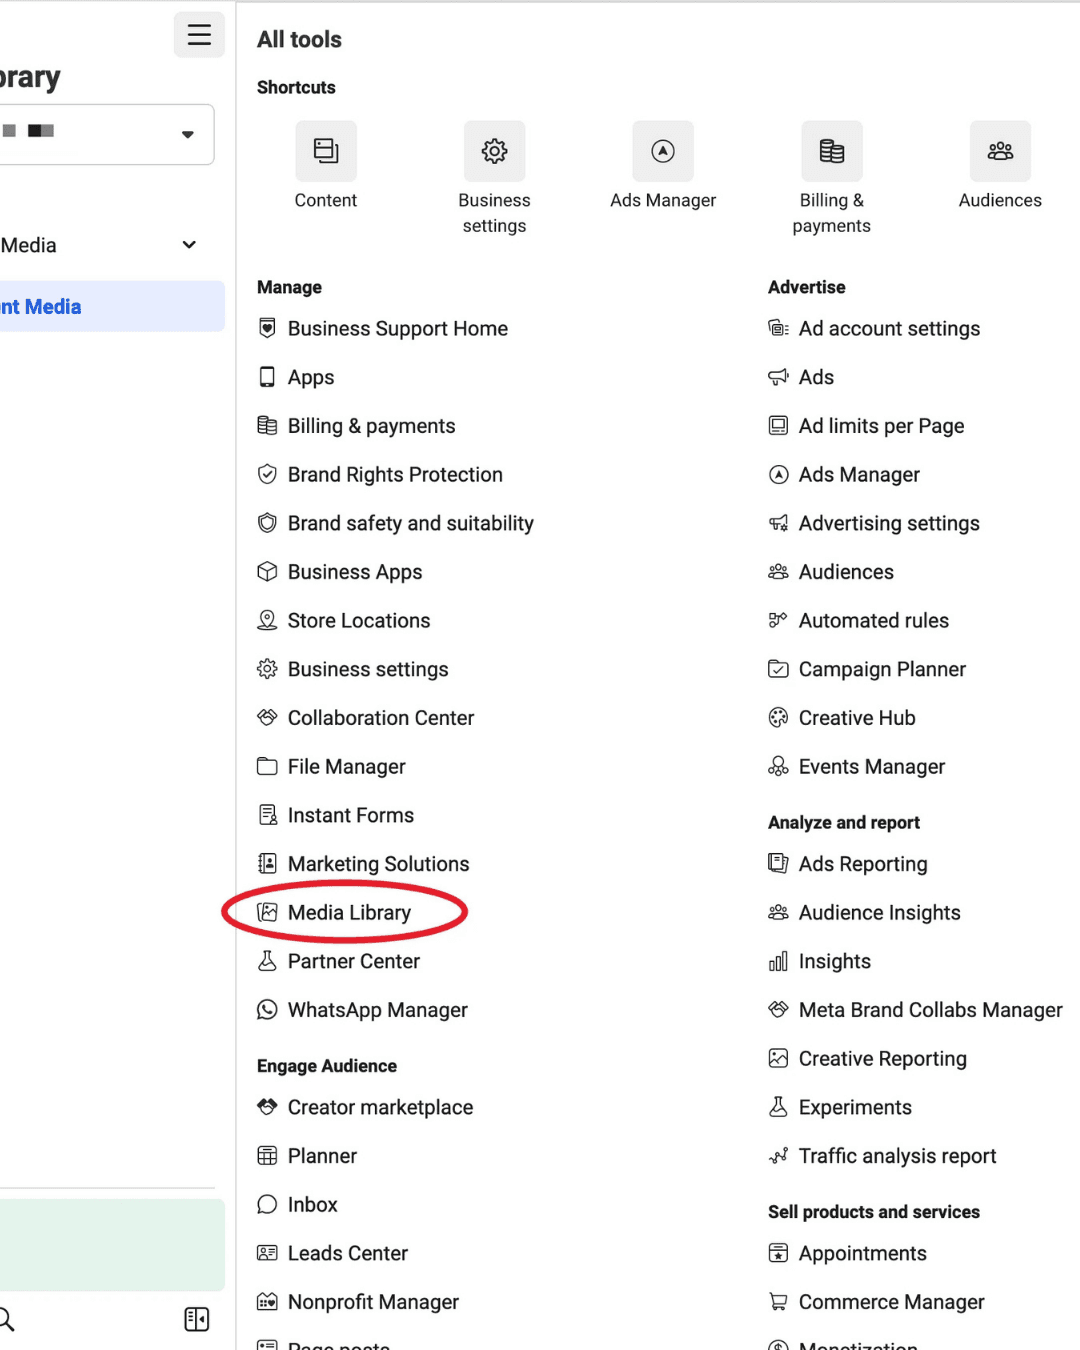Click the Planner calendar grid icon
This screenshot has height=1350, width=1080.
tap(267, 1155)
